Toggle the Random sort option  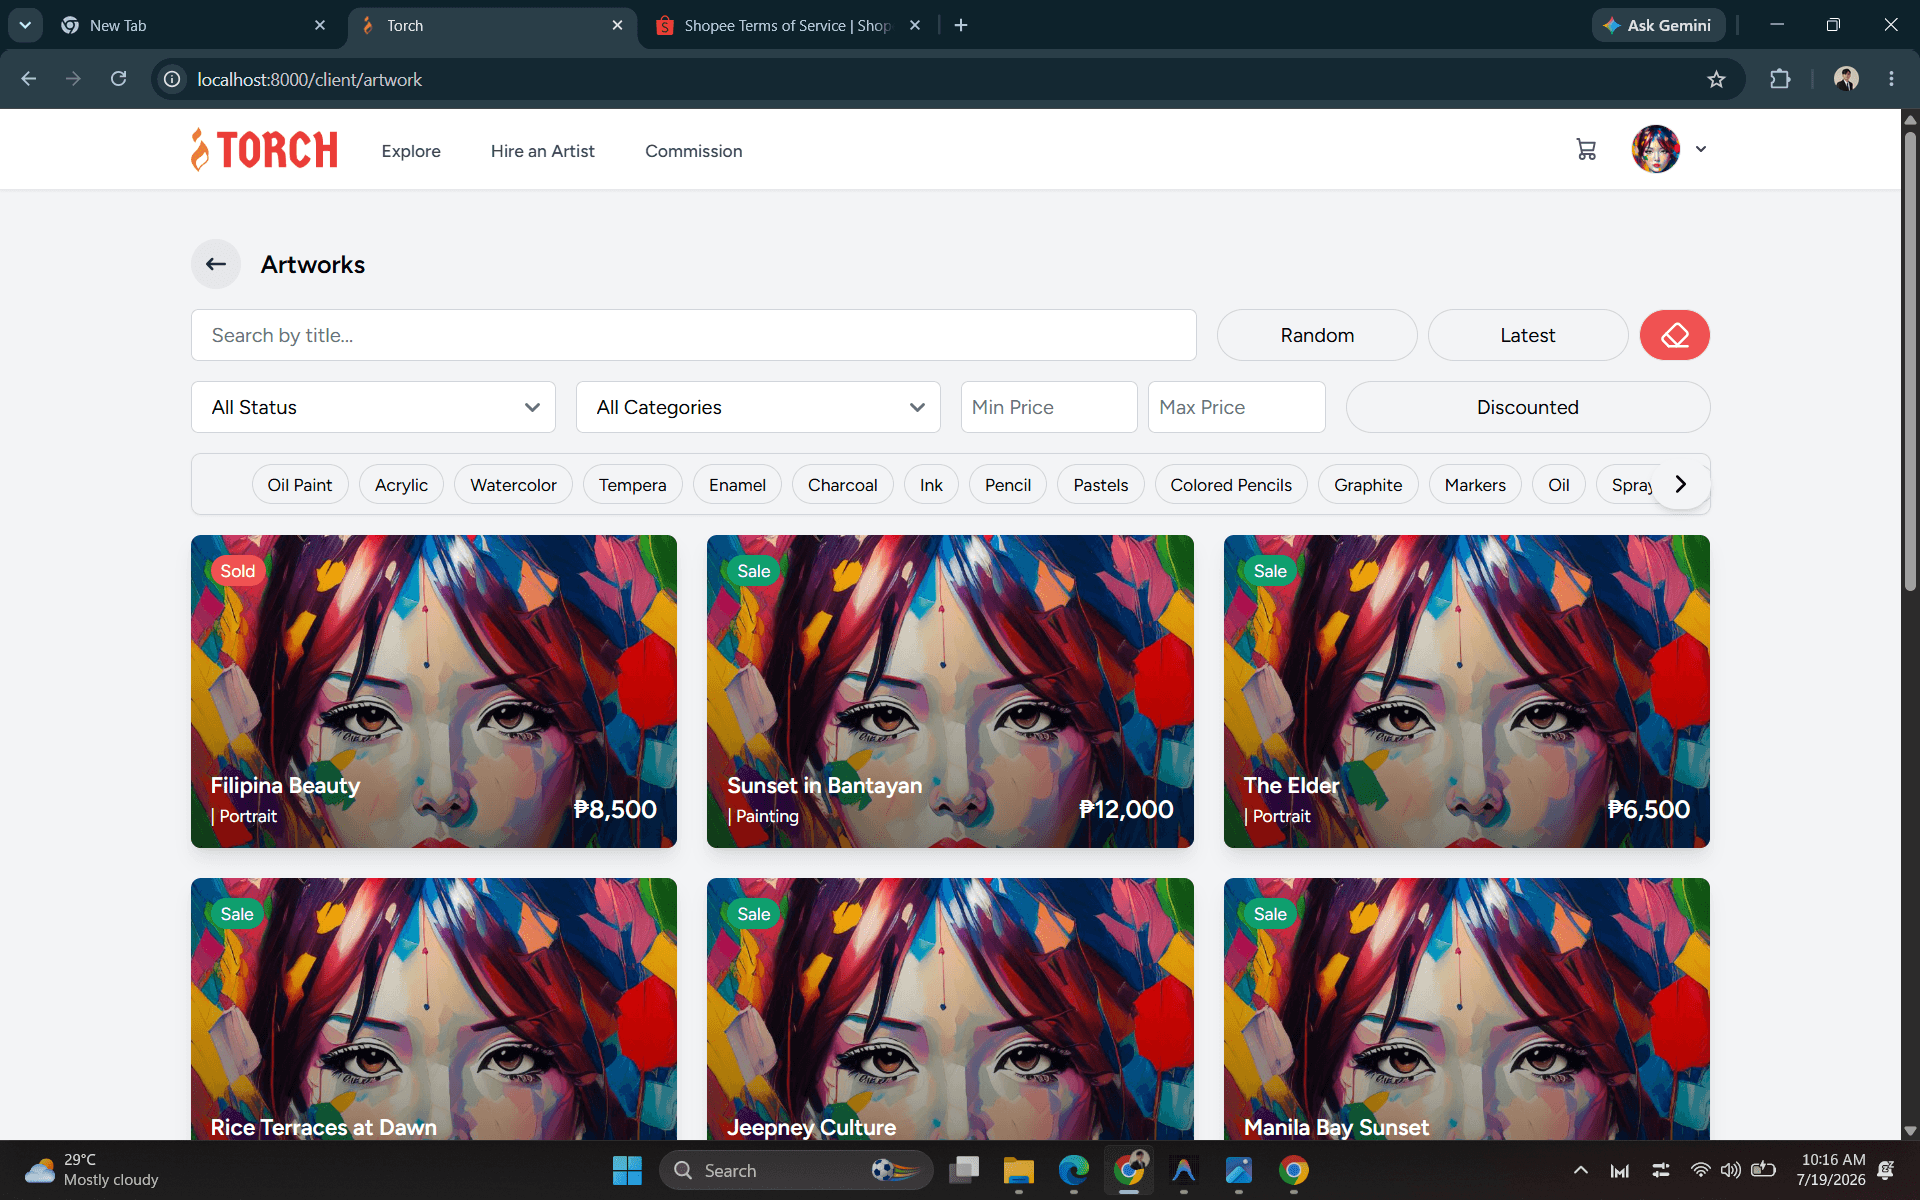pos(1317,335)
